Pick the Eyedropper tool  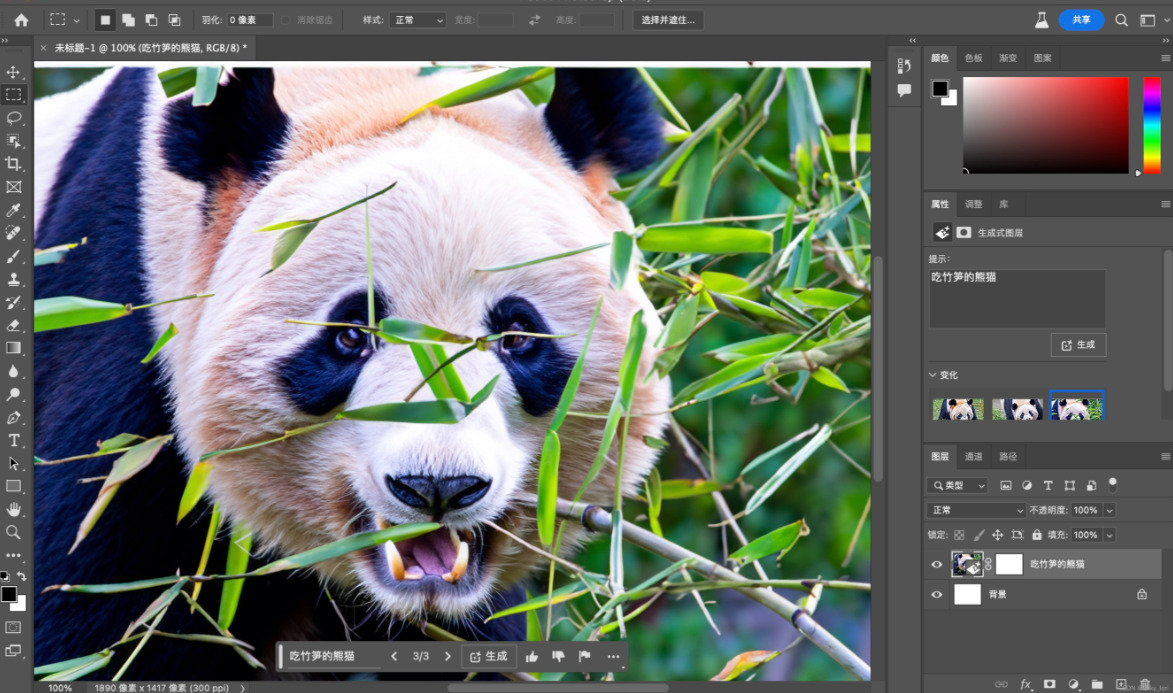pos(13,210)
